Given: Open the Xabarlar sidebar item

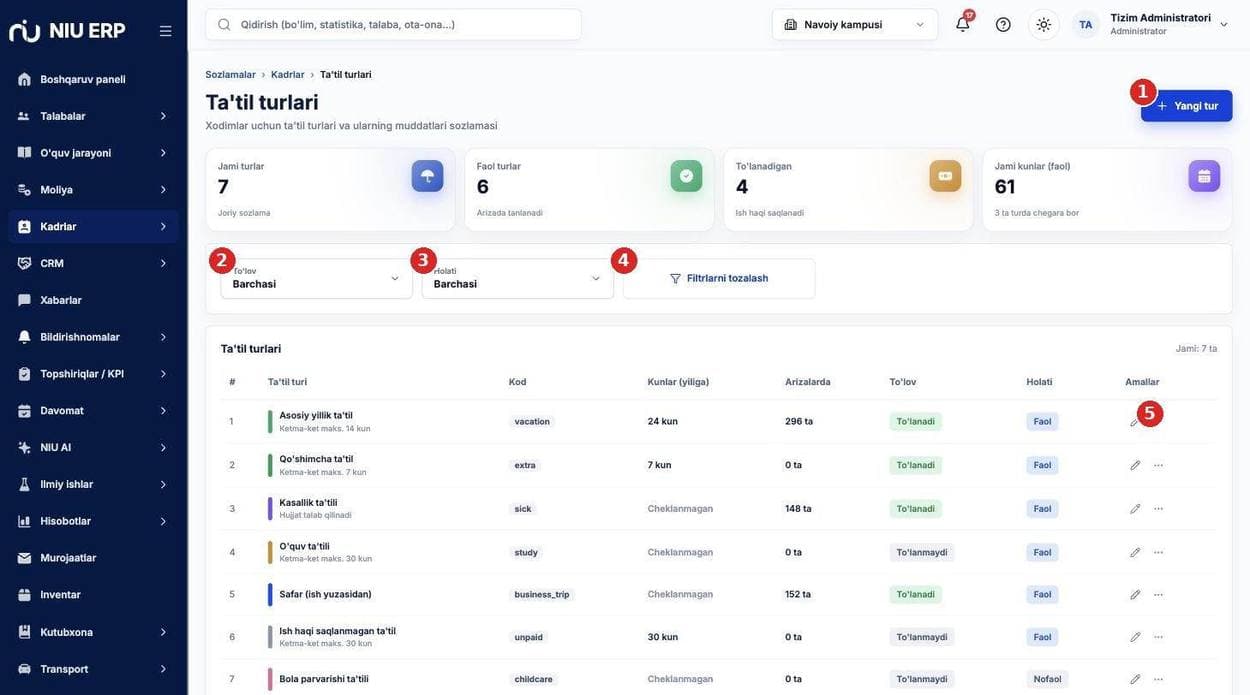Looking at the screenshot, I should tap(93, 300).
